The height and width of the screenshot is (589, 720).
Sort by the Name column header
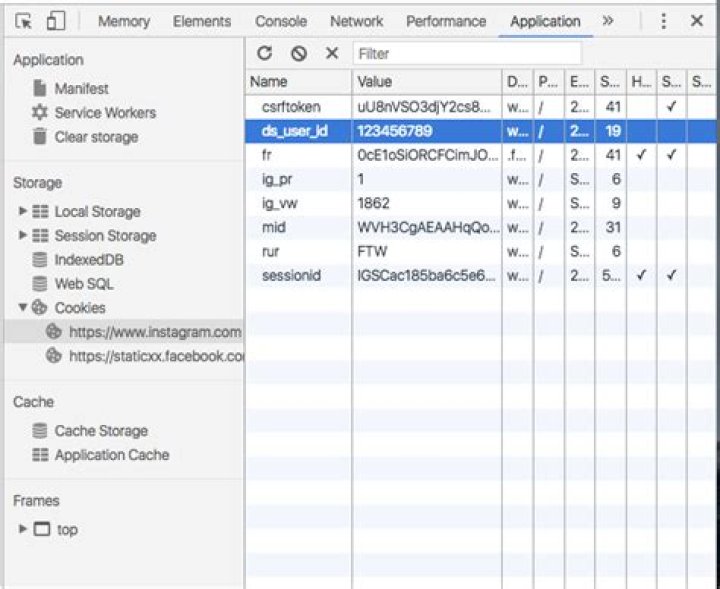point(298,82)
